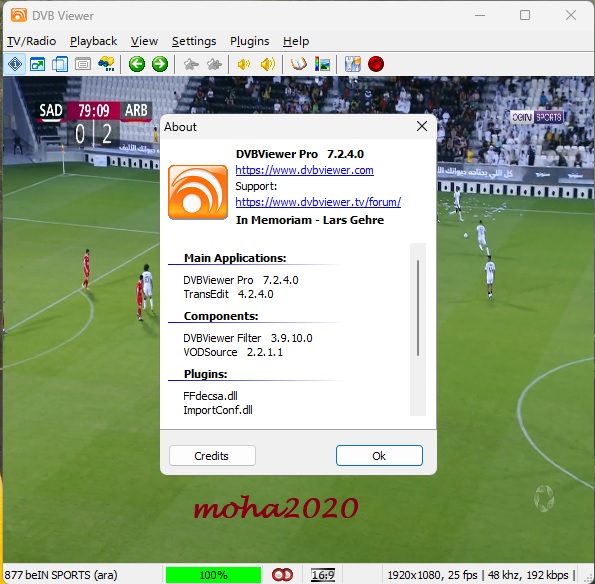Open the Settings menu
The height and width of the screenshot is (584, 595).
(194, 41)
